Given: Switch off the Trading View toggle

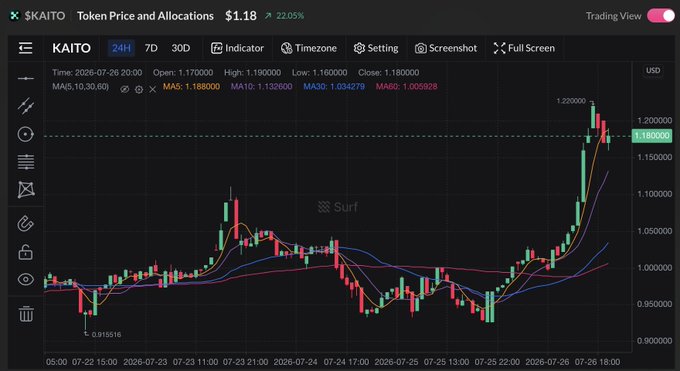Looking at the screenshot, I should pyautogui.click(x=660, y=16).
